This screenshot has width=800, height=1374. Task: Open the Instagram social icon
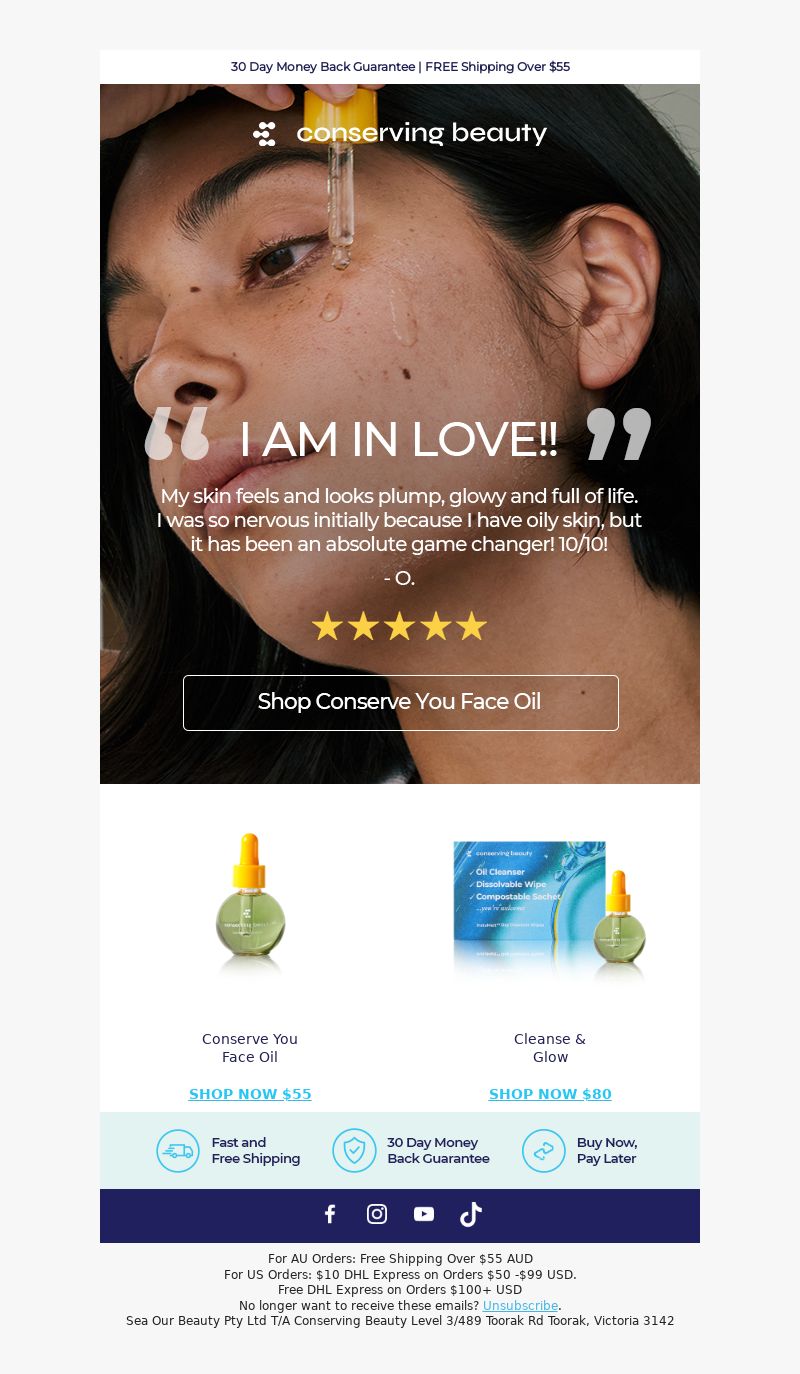click(377, 1214)
